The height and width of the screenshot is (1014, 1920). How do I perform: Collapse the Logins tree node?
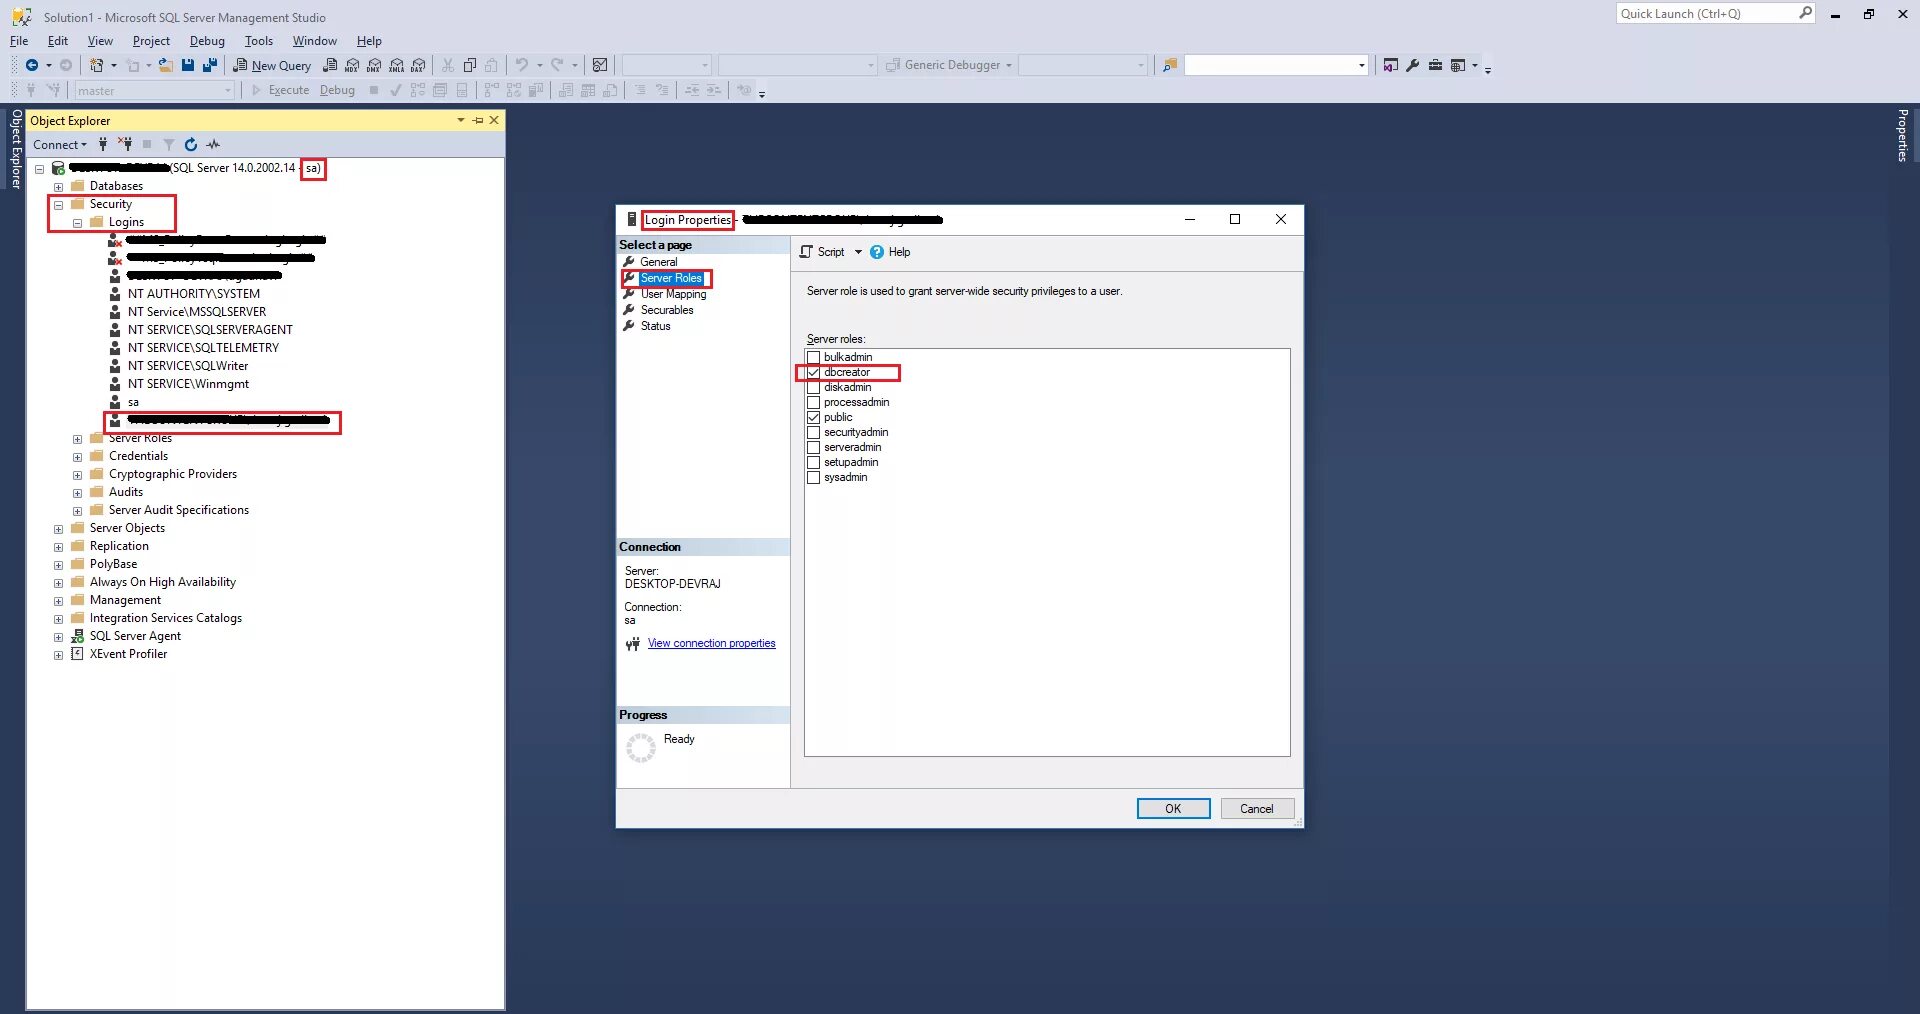pos(77,223)
